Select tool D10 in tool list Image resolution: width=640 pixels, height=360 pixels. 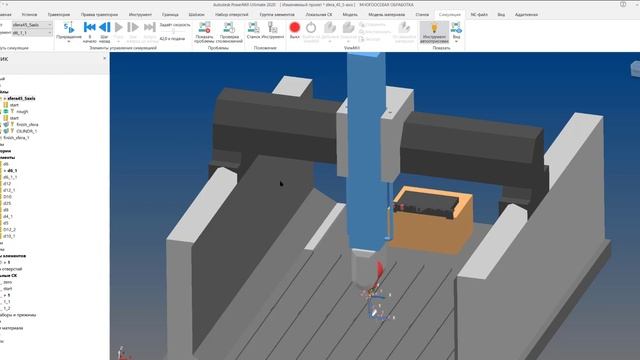pyautogui.click(x=7, y=197)
